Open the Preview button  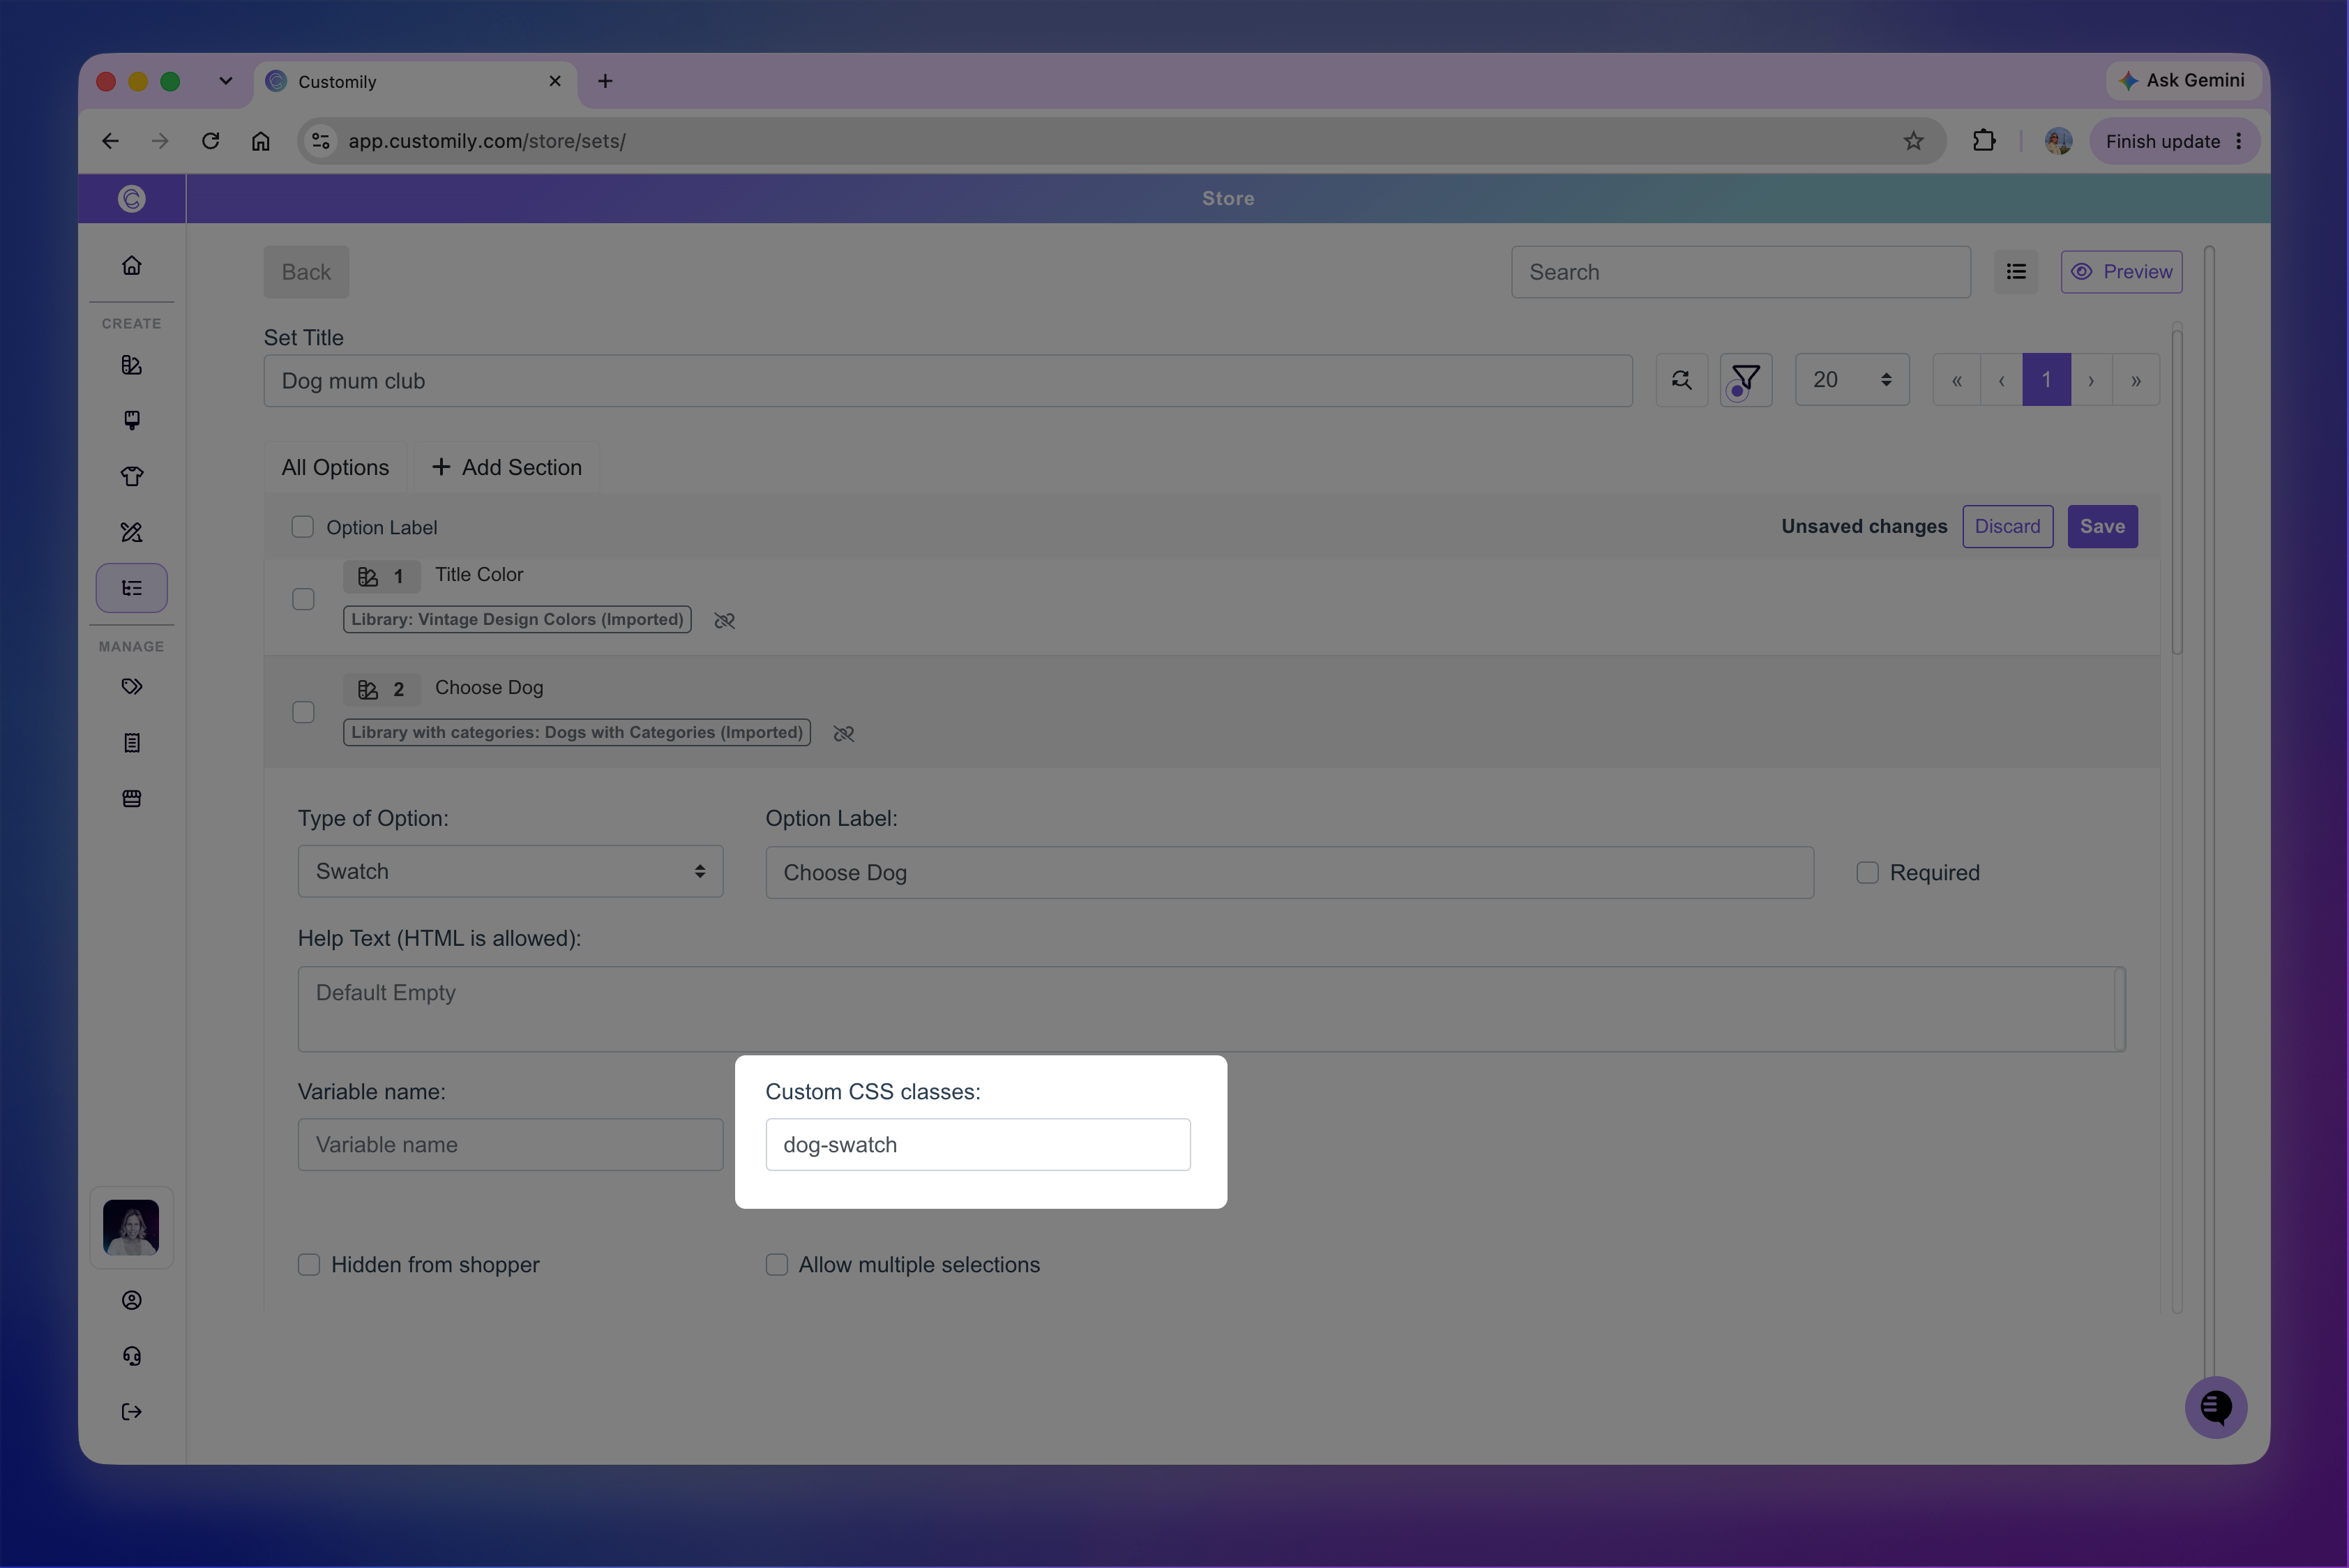pos(2121,272)
